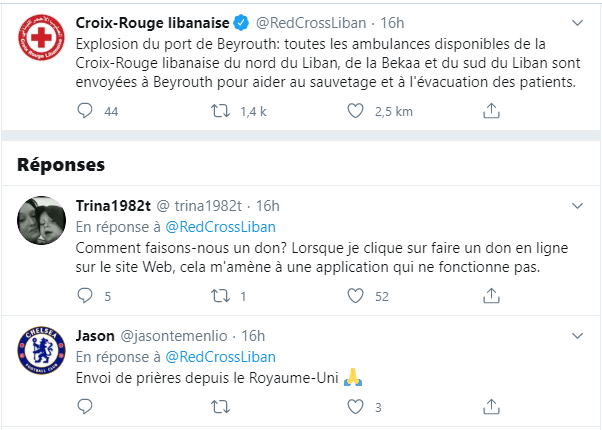Image resolution: width=602 pixels, height=430 pixels.
Task: Share Jason's reply tweet
Action: (489, 407)
